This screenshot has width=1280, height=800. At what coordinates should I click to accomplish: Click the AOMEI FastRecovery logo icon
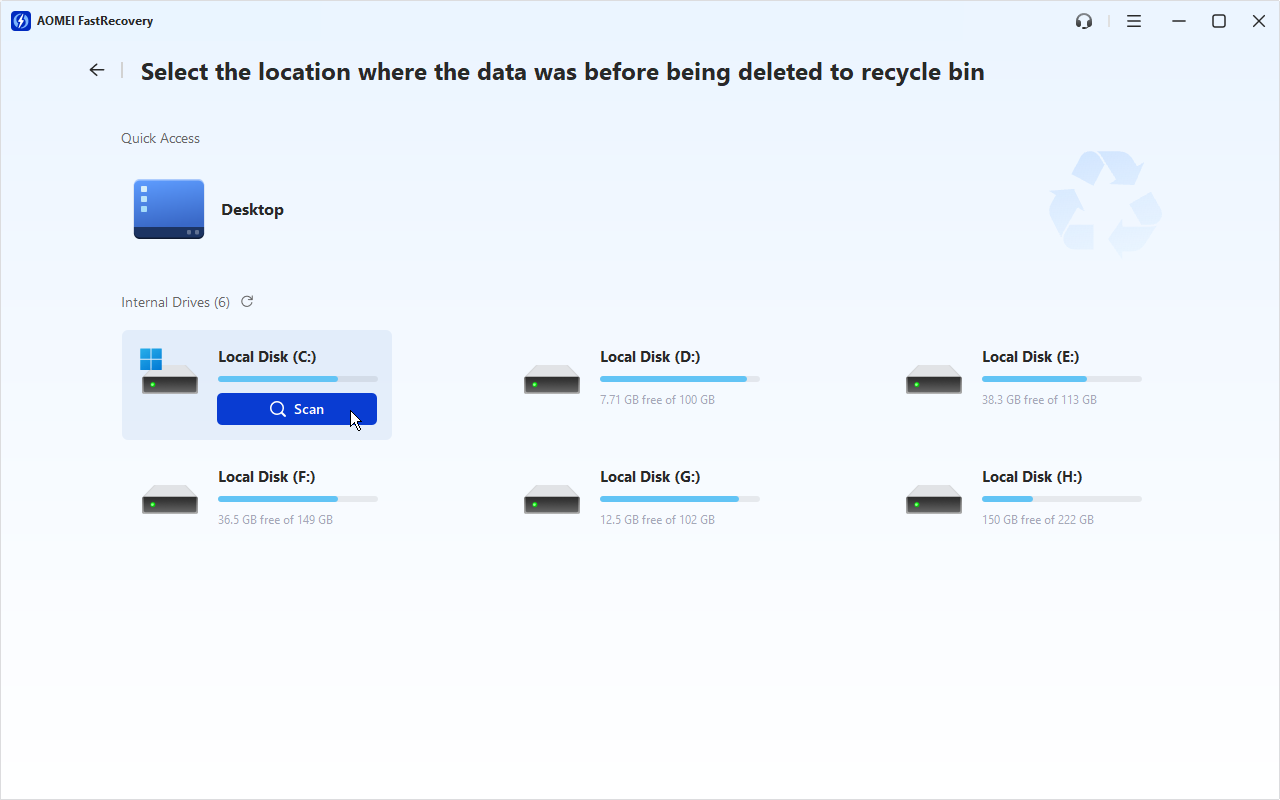[20, 21]
